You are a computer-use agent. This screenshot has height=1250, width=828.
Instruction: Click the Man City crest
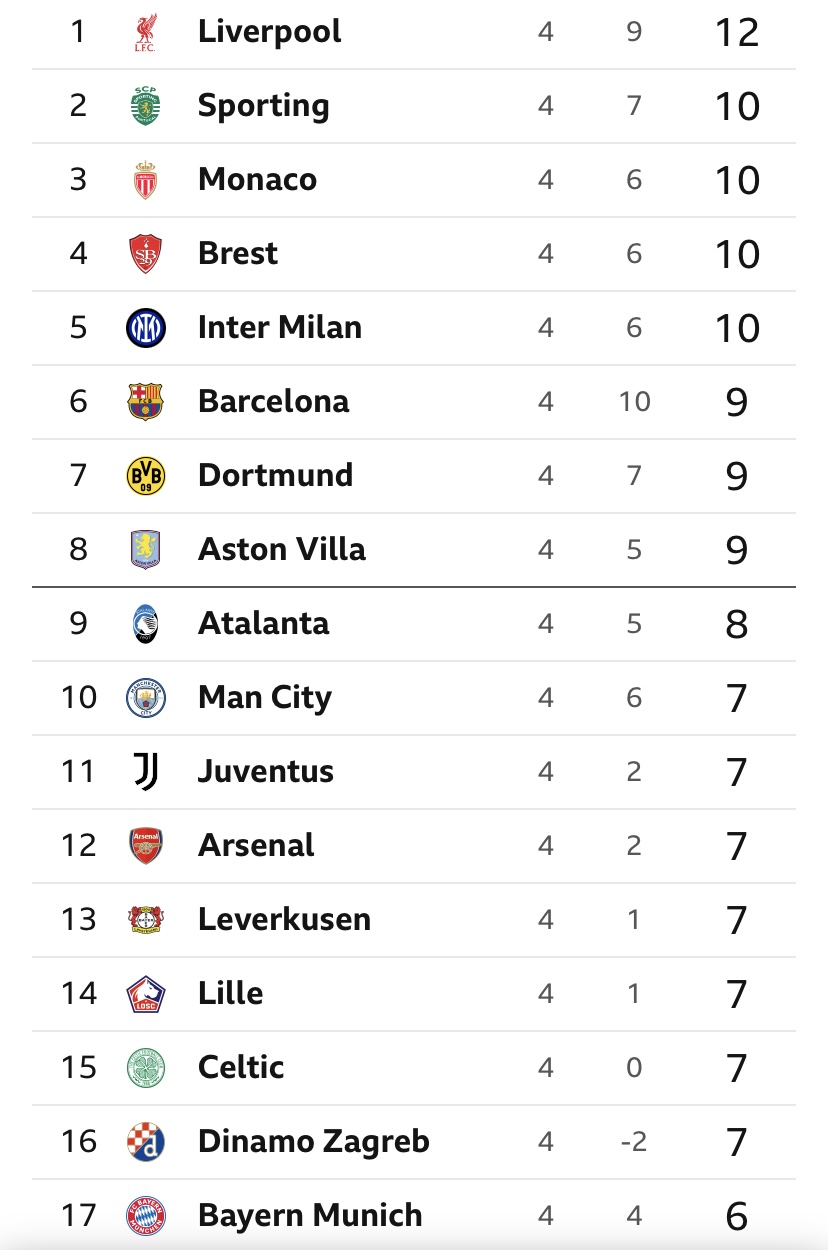click(x=146, y=698)
